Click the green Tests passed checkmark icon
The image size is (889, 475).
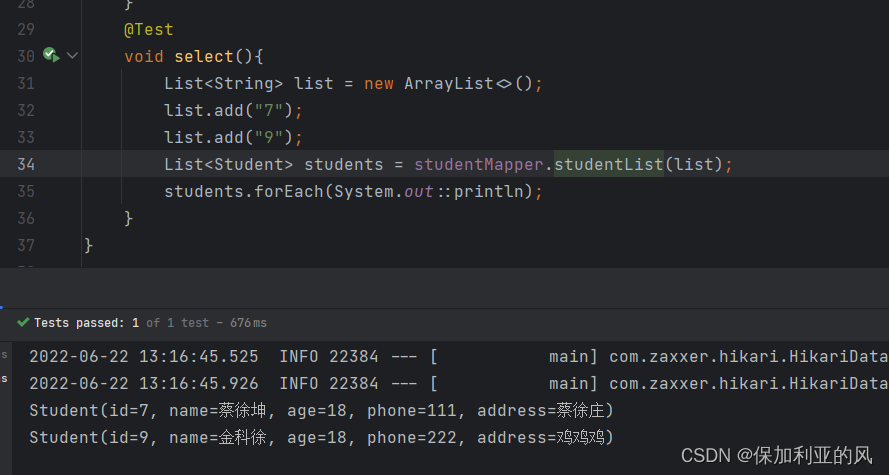click(x=23, y=323)
